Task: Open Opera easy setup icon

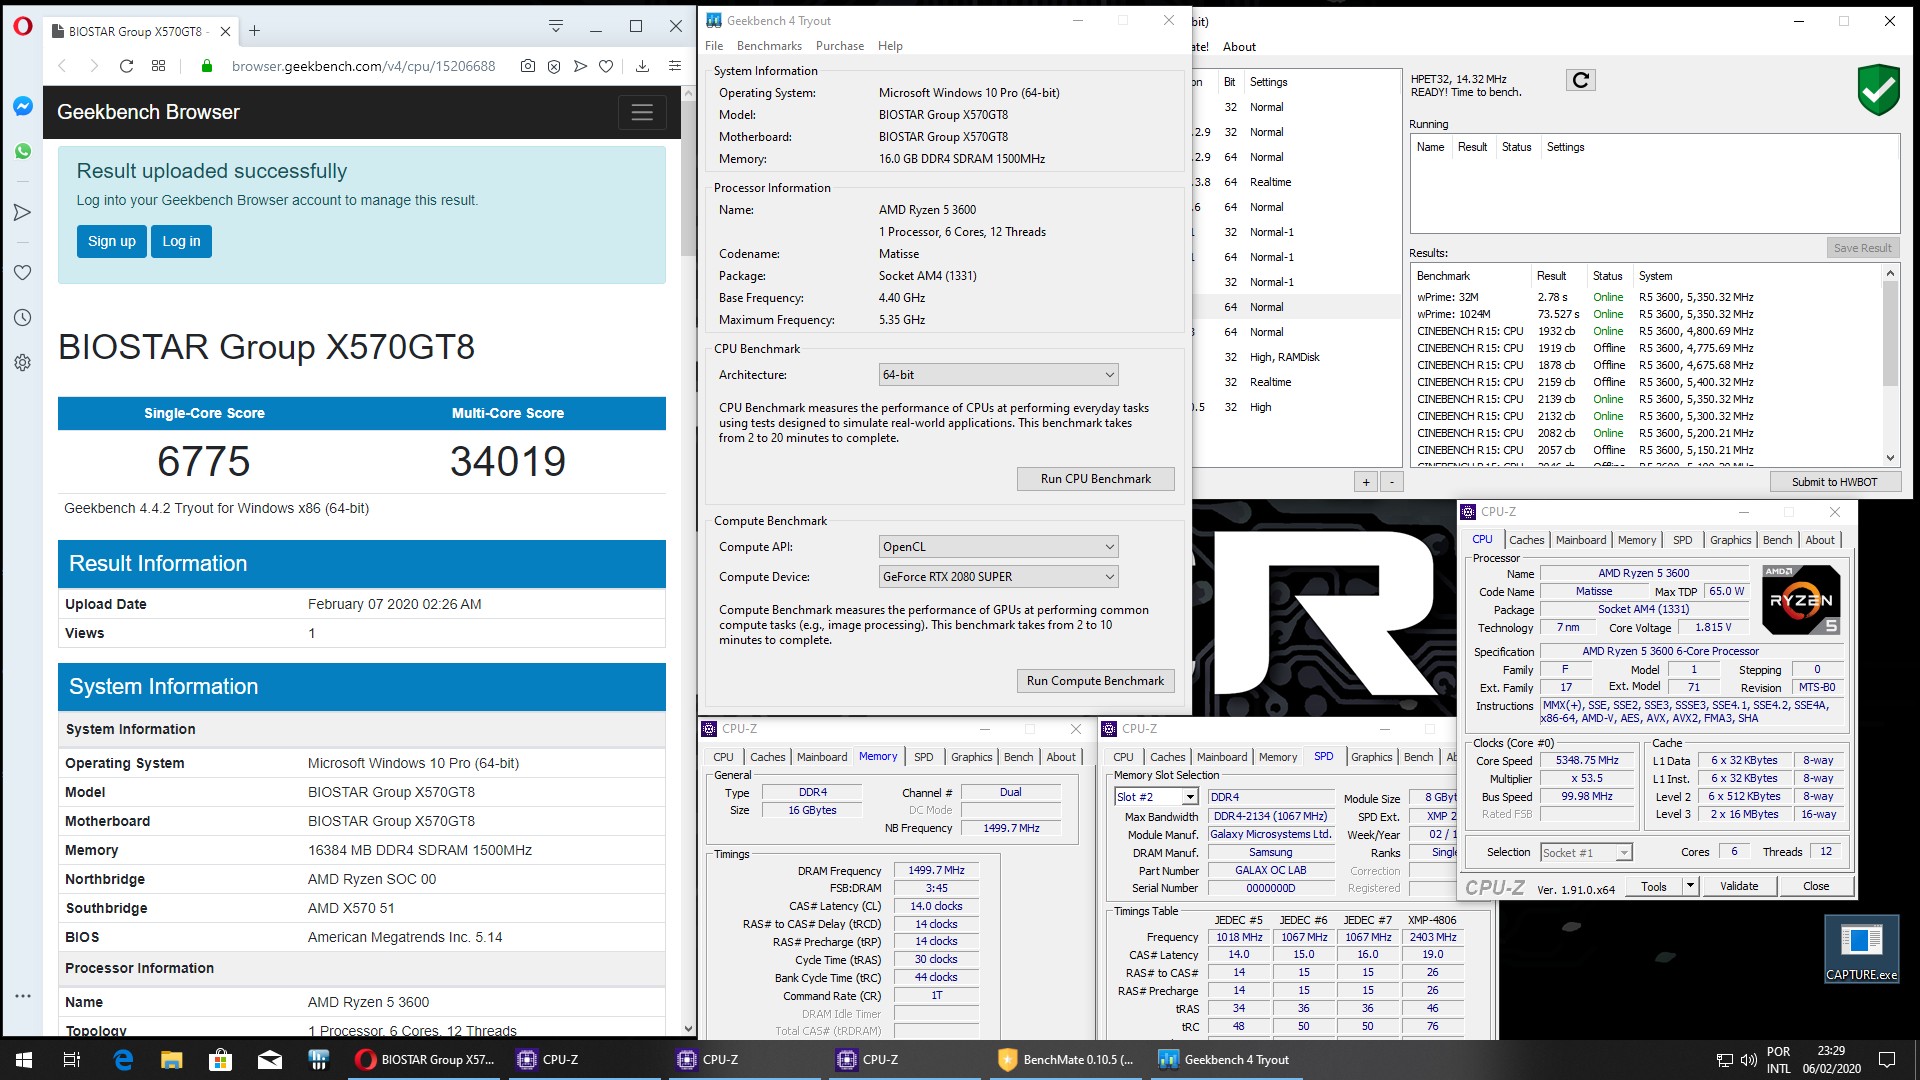Action: tap(675, 66)
